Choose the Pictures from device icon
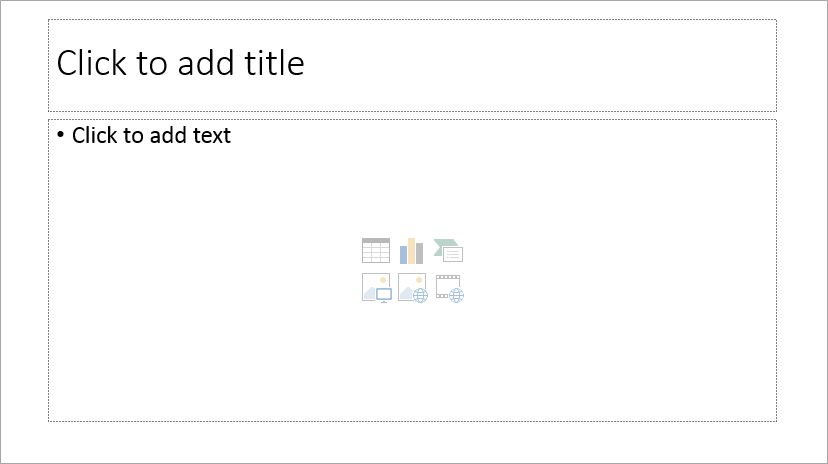 coord(377,288)
